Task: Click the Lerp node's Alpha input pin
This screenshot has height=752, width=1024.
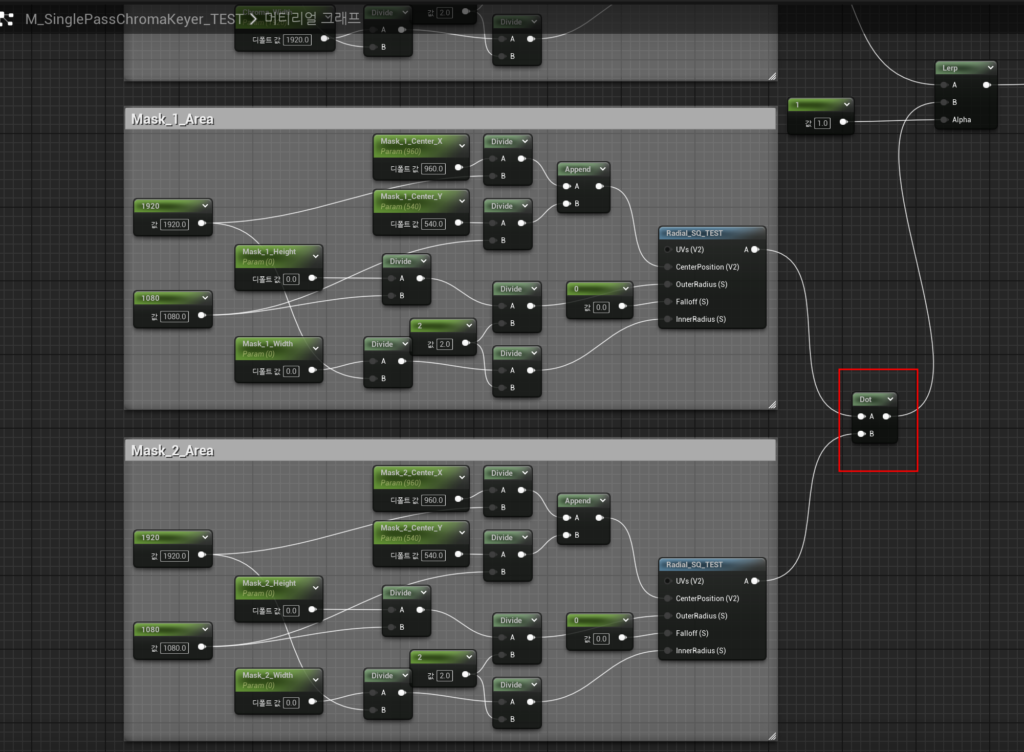Action: [944, 119]
